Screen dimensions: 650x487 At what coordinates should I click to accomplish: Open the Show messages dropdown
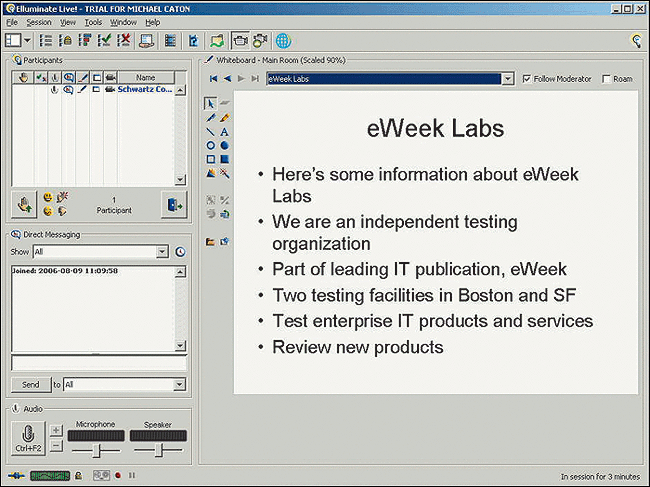point(162,252)
